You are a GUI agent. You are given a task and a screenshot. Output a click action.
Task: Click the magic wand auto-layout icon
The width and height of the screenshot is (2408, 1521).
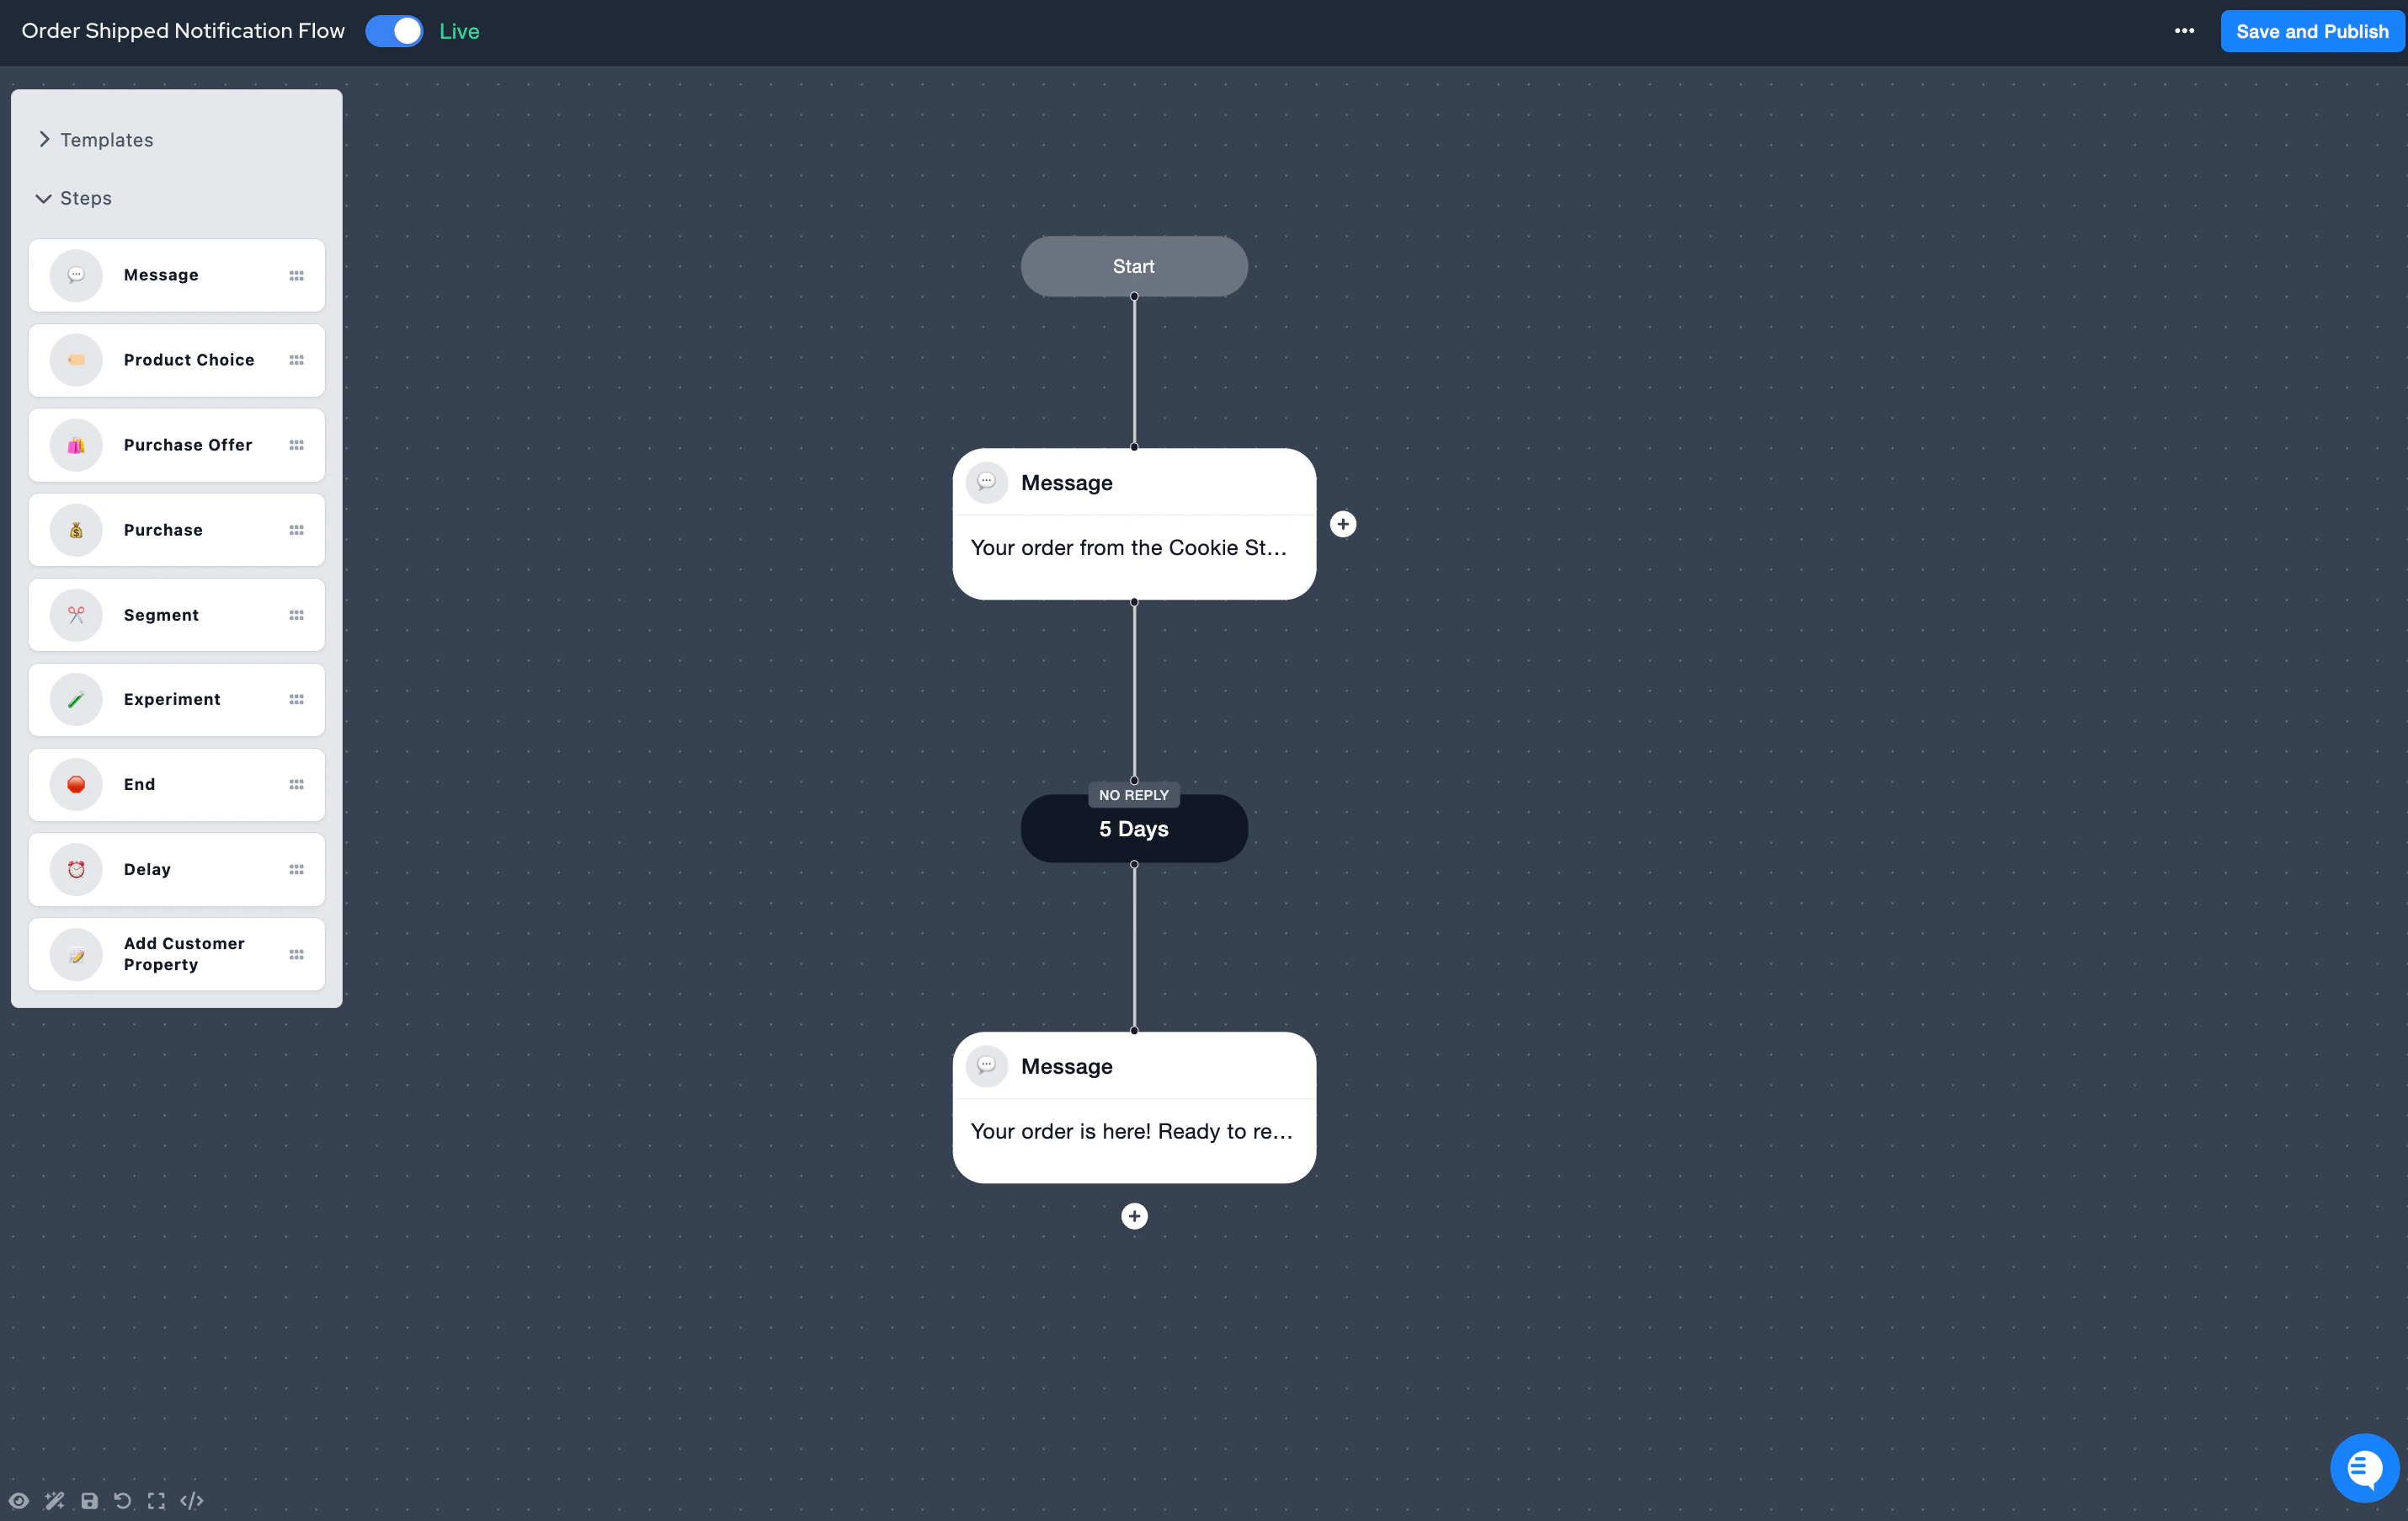tap(54, 1500)
